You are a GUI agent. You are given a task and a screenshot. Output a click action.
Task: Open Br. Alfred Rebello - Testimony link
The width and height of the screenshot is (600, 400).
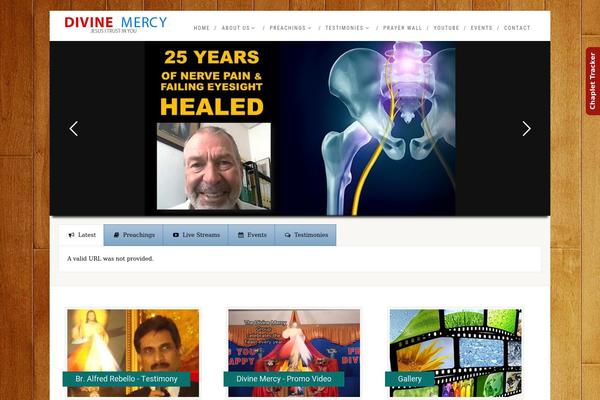pos(127,379)
